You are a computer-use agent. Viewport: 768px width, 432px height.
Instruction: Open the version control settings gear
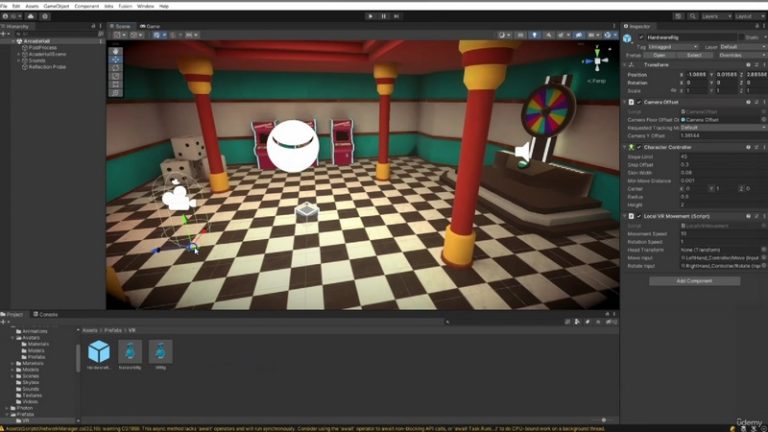tap(45, 16)
